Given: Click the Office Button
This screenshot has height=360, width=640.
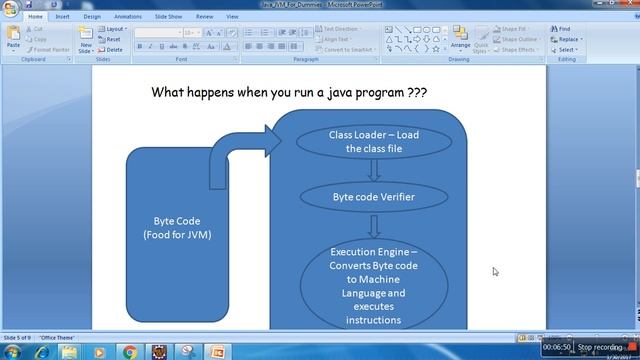Looking at the screenshot, I should coord(10,8).
